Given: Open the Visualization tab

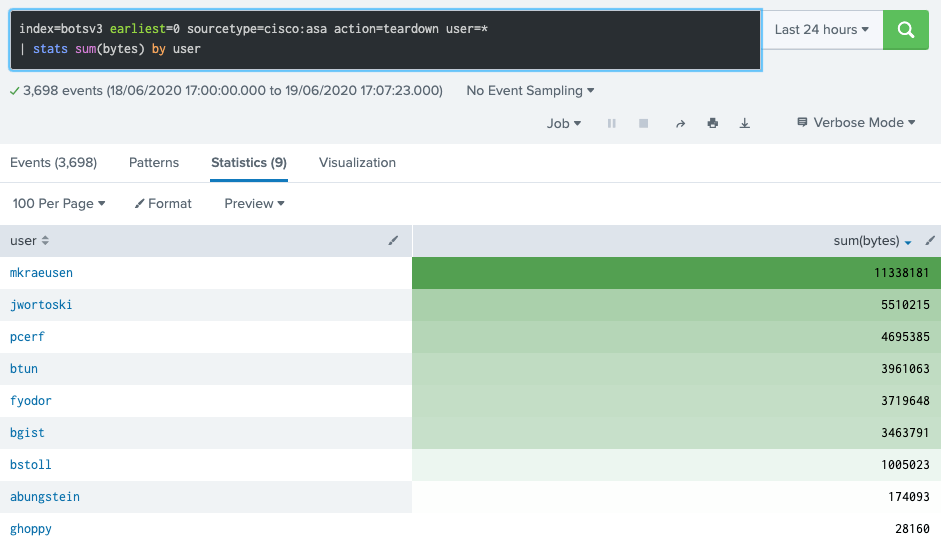Looking at the screenshot, I should pos(357,162).
